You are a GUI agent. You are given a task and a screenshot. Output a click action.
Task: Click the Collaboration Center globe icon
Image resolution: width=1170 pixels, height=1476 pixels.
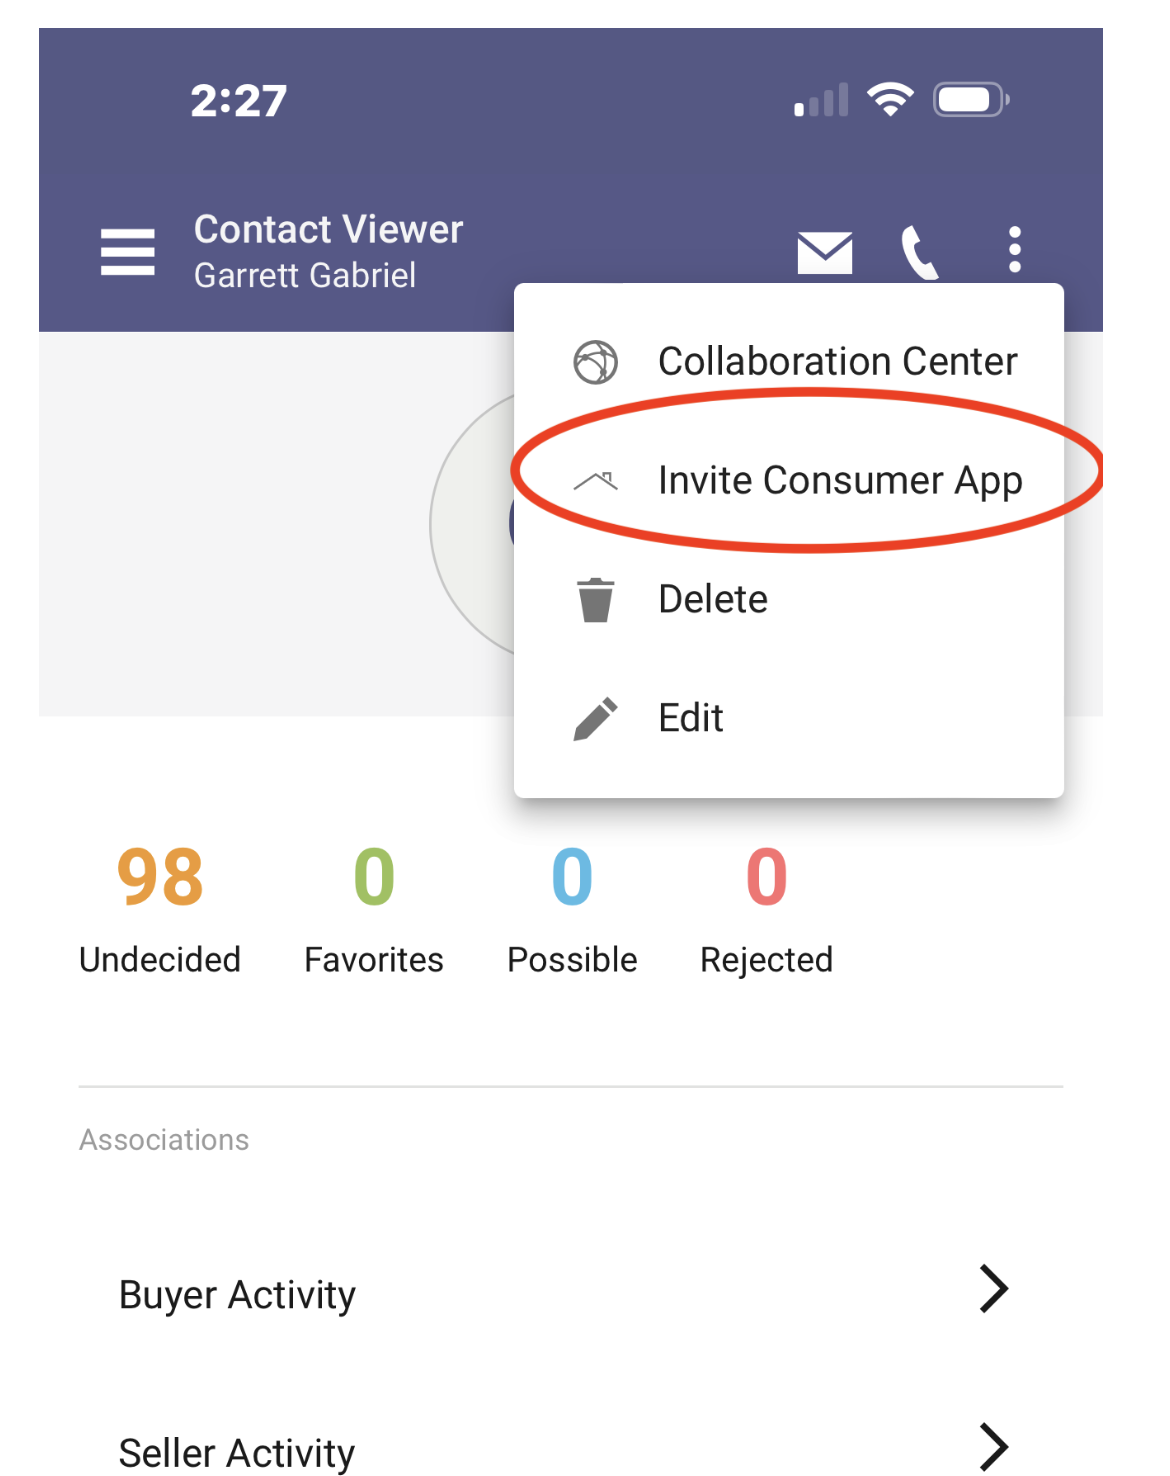click(595, 362)
